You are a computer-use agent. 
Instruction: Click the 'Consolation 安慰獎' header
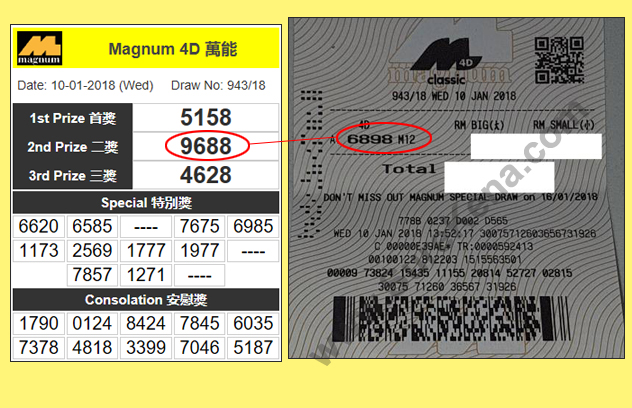point(146,300)
